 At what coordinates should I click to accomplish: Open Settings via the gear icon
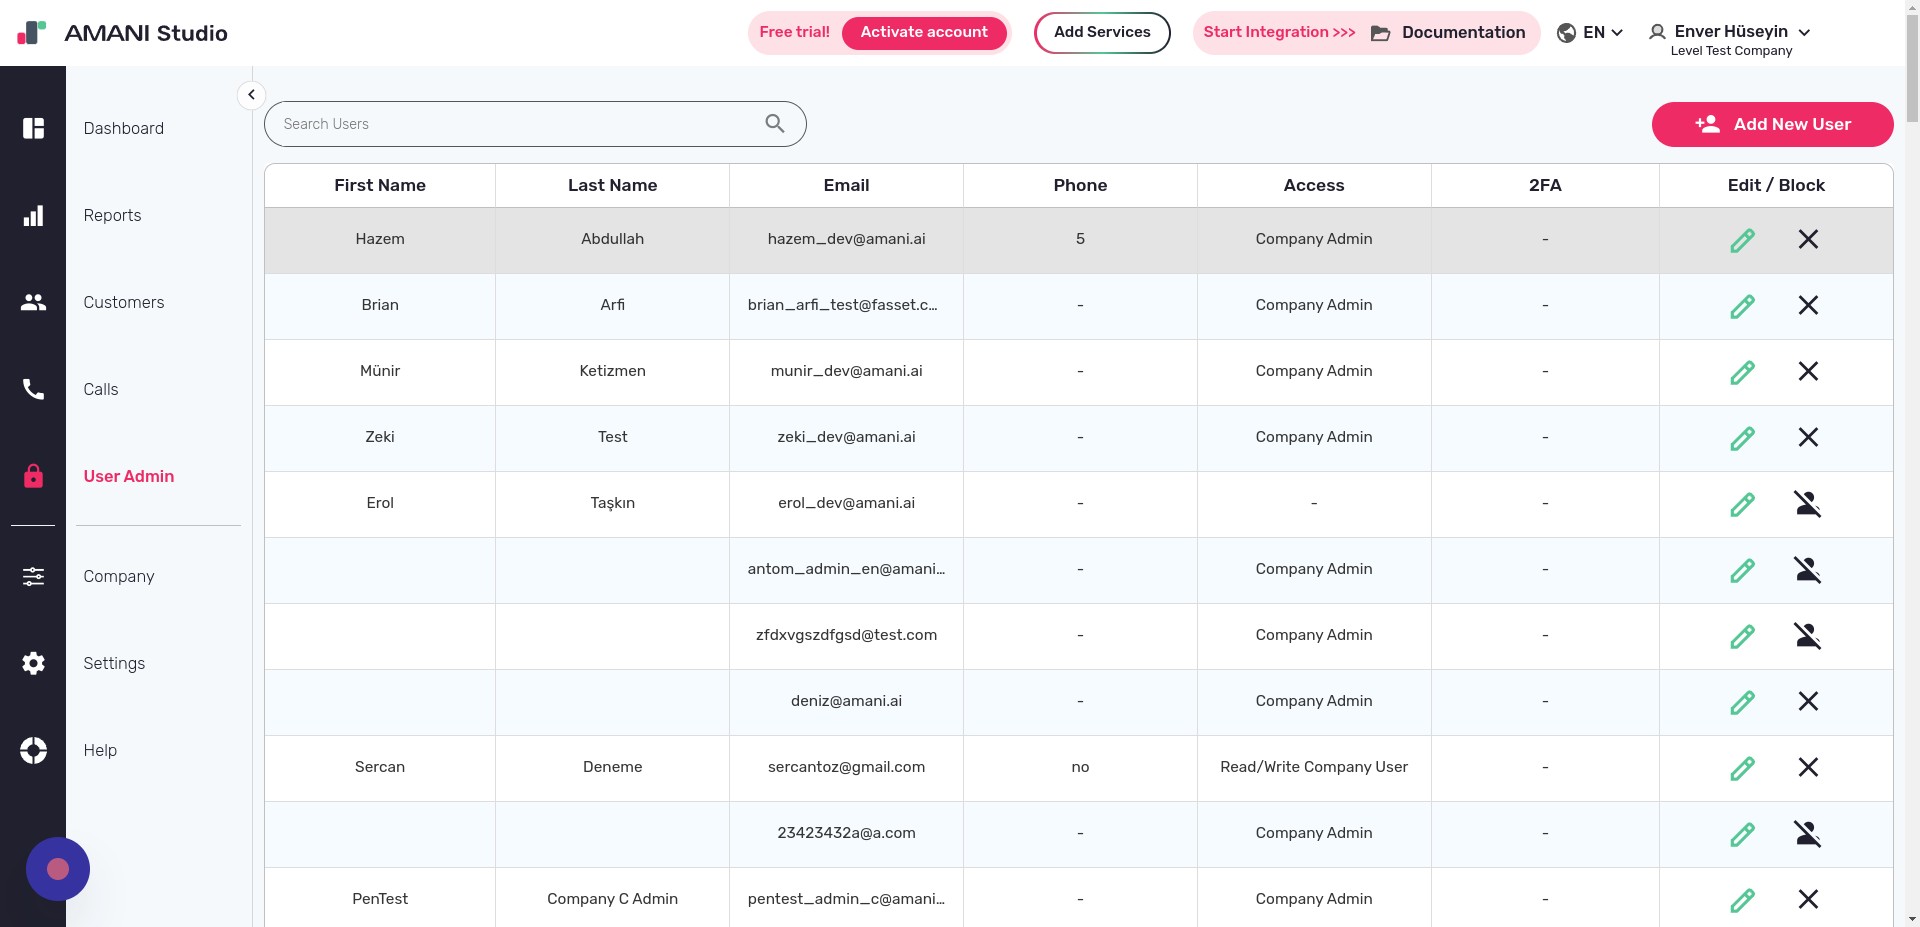click(33, 663)
